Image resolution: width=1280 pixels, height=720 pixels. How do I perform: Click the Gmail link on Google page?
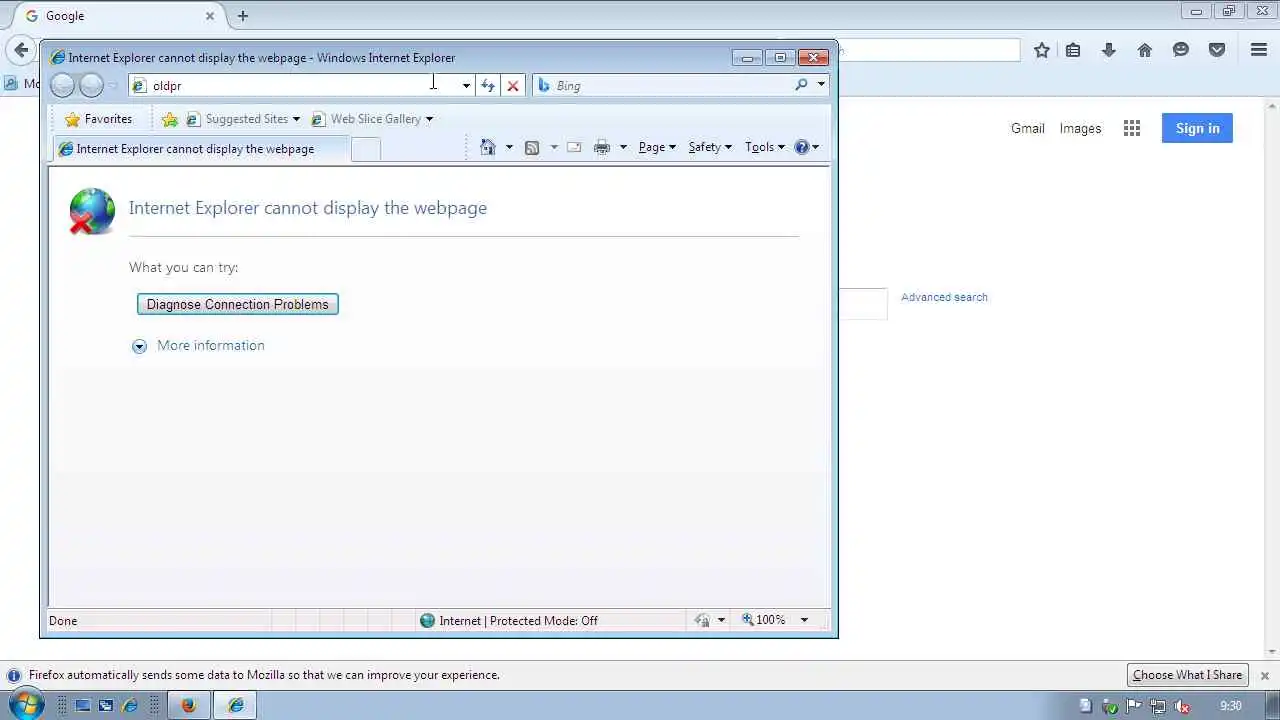[1027, 128]
